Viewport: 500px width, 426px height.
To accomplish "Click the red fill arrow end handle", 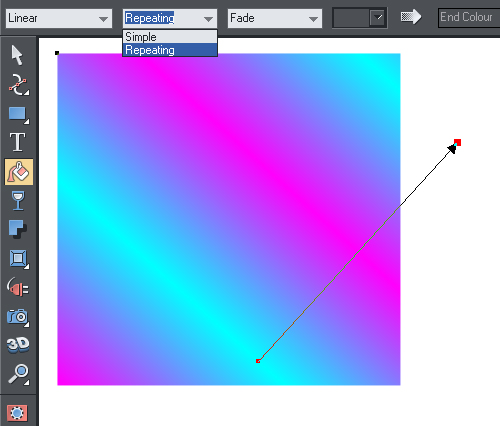I will pos(457,143).
